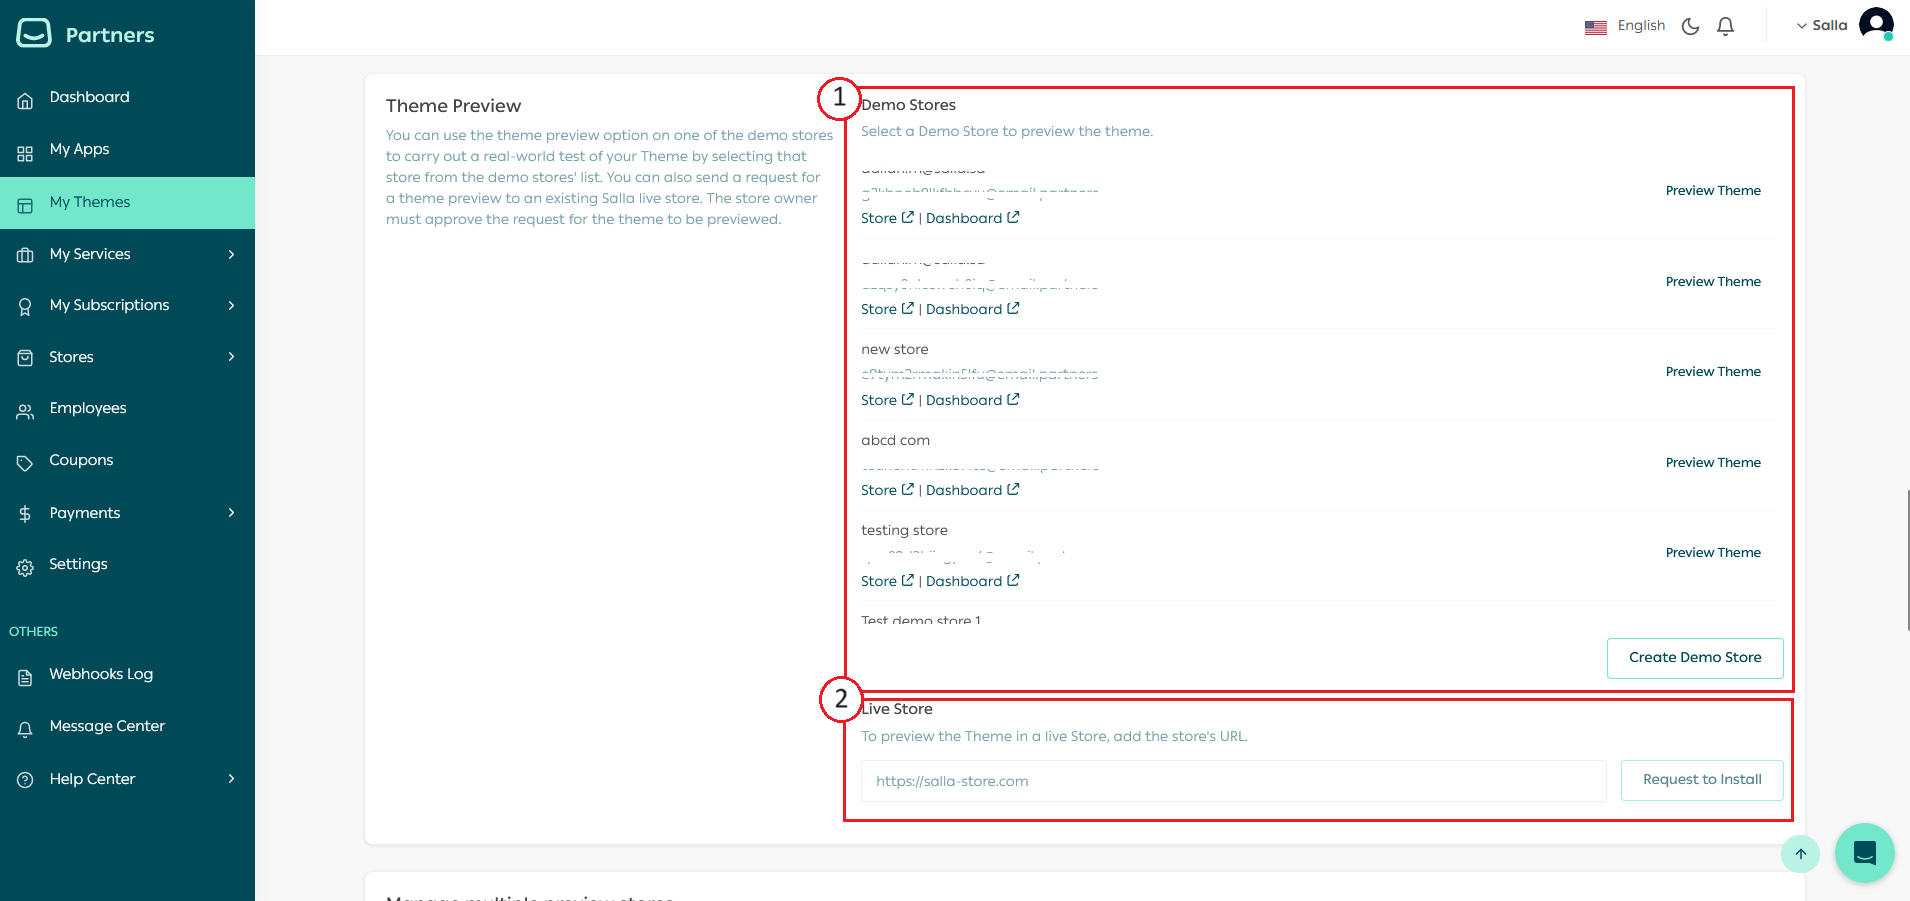Expand the My Services submenu chevron

click(x=231, y=254)
